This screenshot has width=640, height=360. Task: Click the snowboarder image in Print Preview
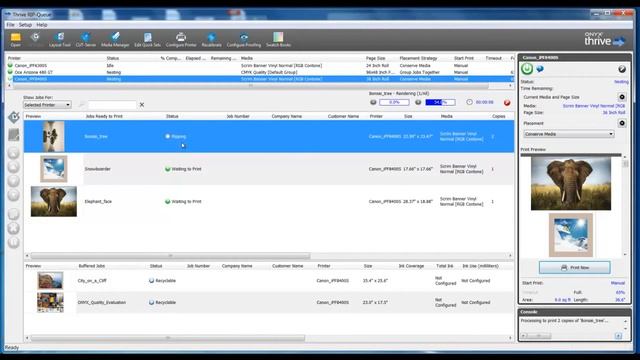coord(571,235)
